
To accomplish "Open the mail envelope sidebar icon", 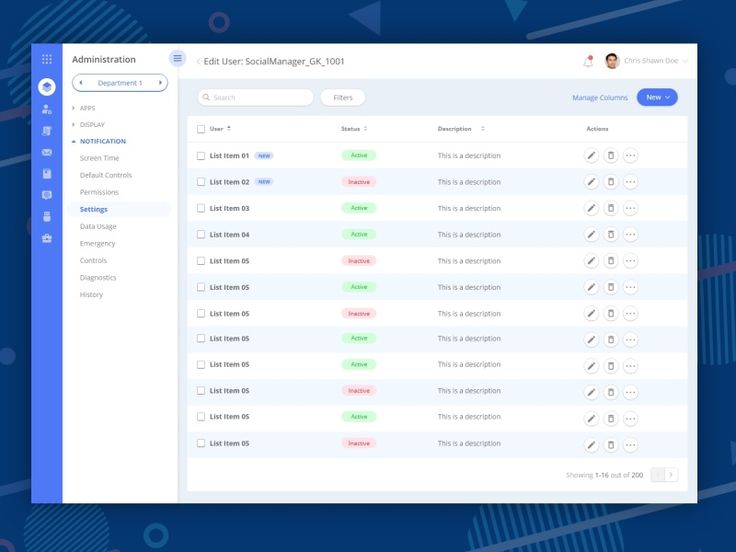I will (46, 153).
